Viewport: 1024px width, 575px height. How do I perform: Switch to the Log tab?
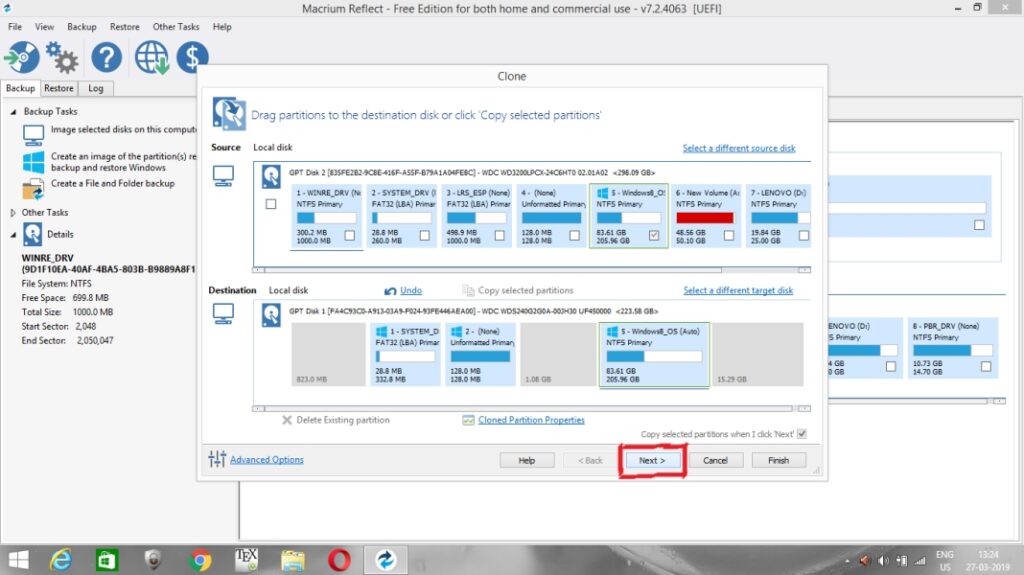coord(96,88)
